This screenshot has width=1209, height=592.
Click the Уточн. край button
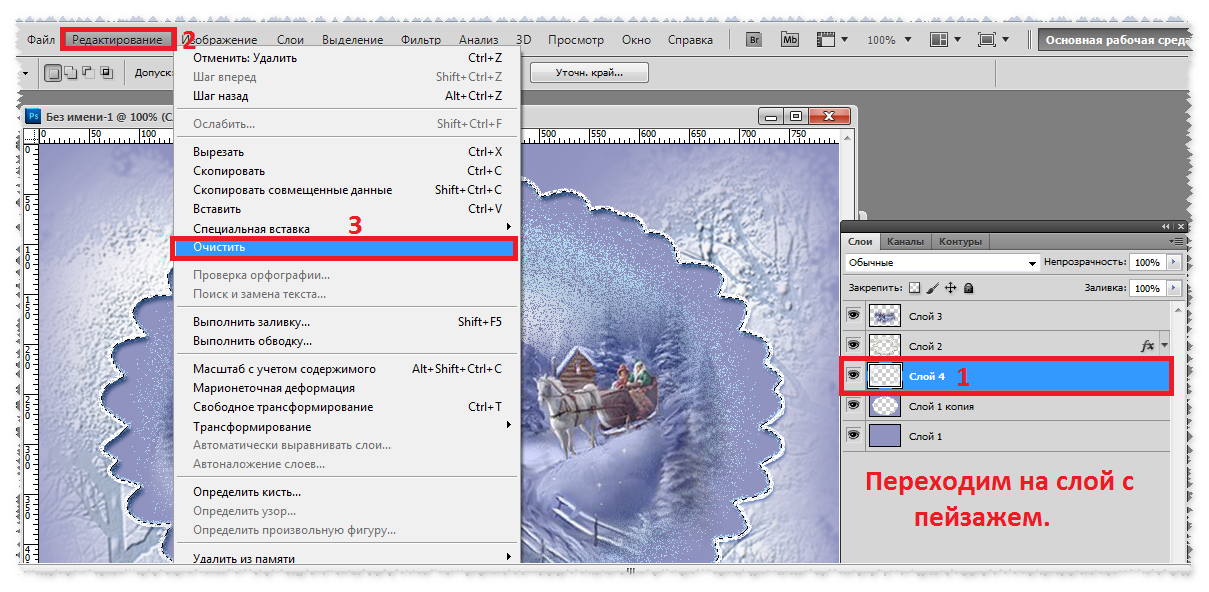[589, 72]
